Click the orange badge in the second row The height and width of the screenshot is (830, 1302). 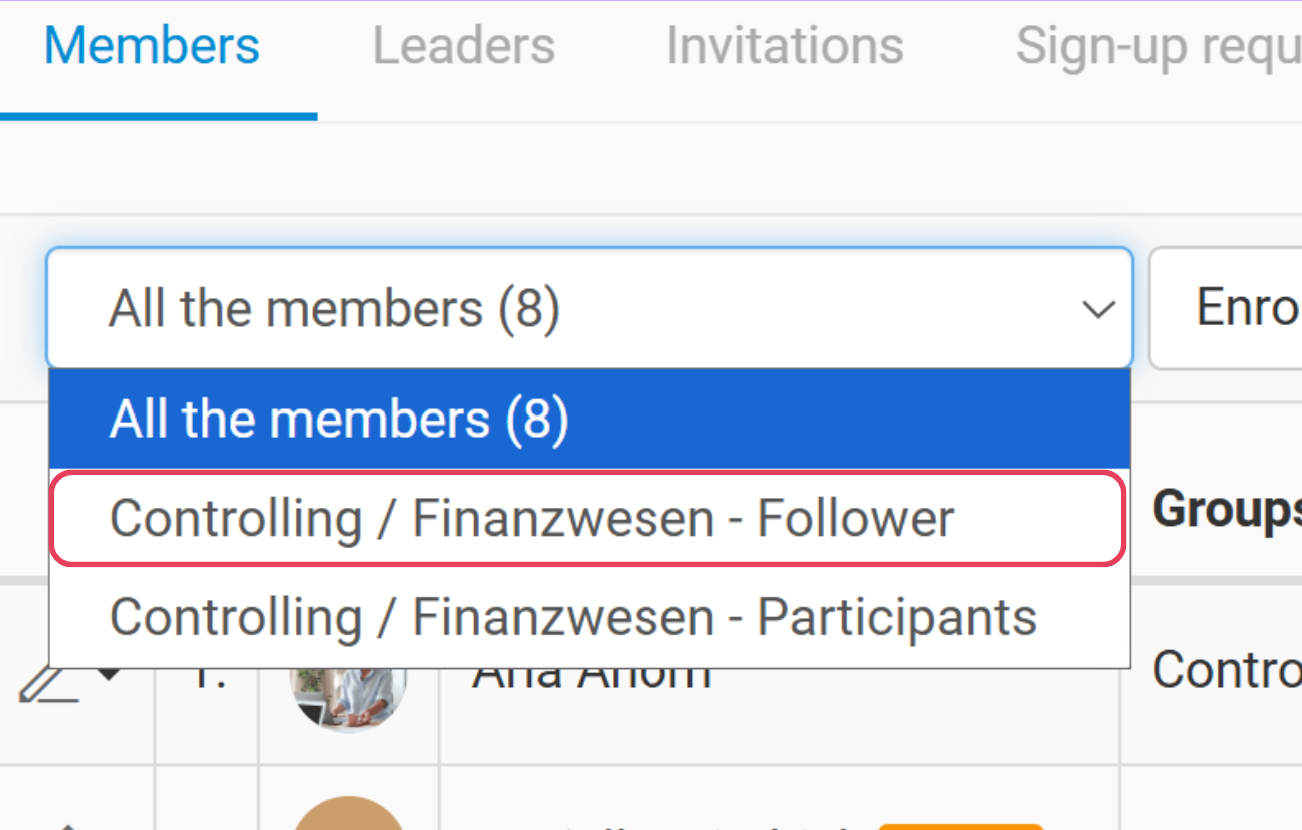960,826
